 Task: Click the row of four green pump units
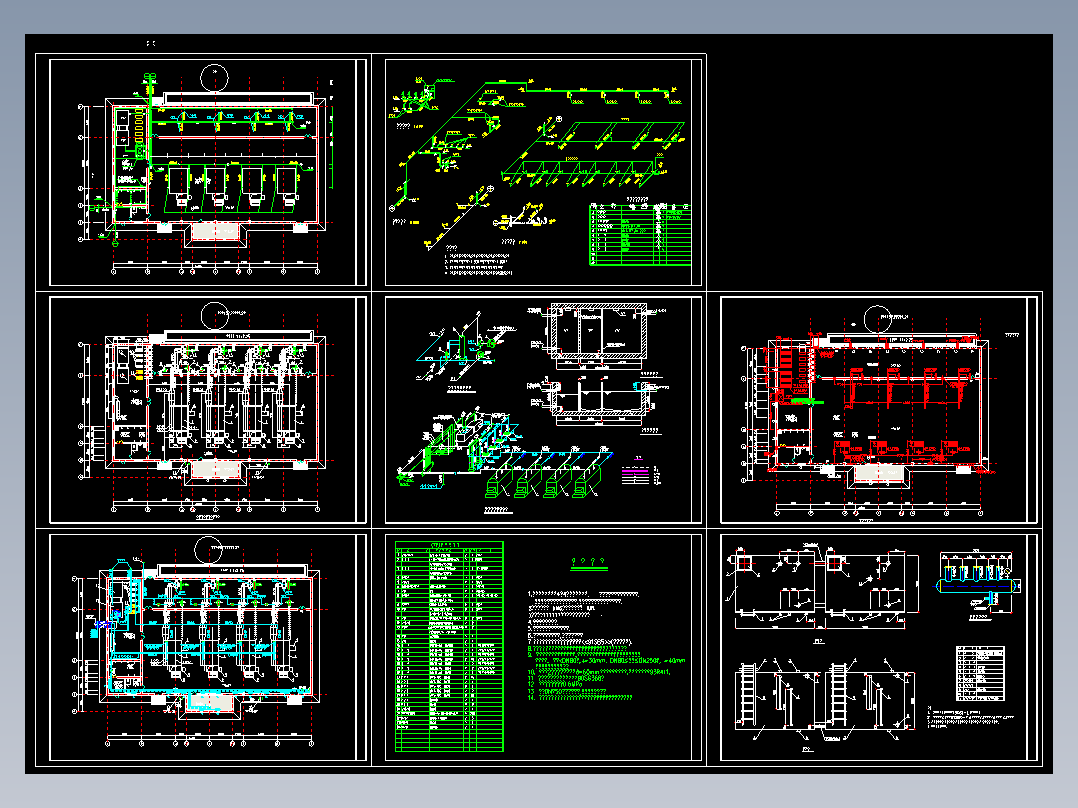pyautogui.click(x=544, y=480)
